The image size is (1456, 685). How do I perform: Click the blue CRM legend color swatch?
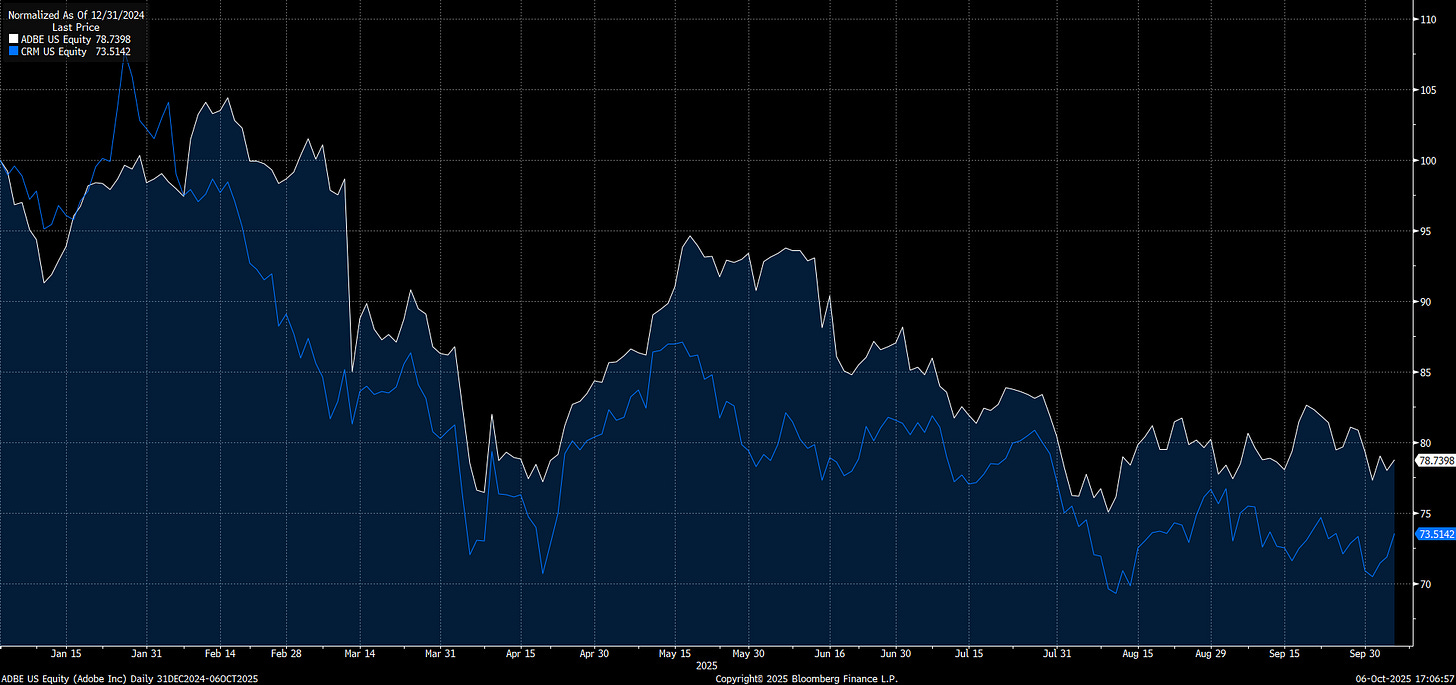[13, 51]
